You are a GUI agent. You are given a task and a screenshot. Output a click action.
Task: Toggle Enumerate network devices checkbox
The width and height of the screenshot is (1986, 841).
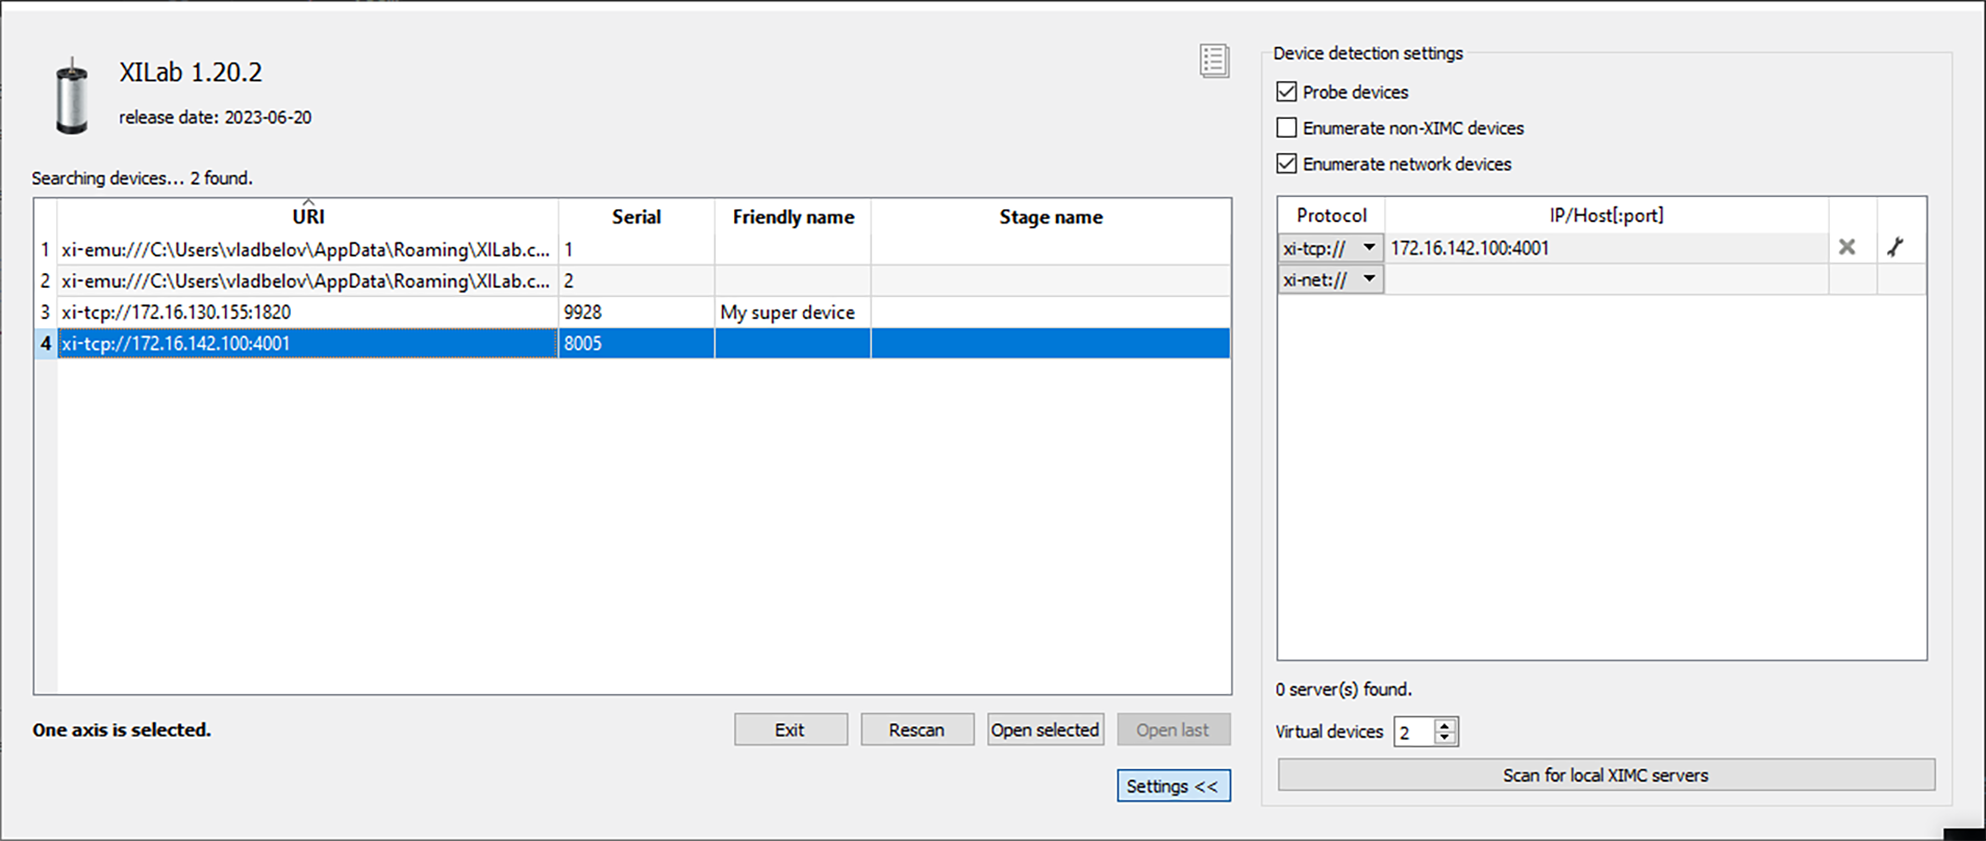coord(1287,164)
